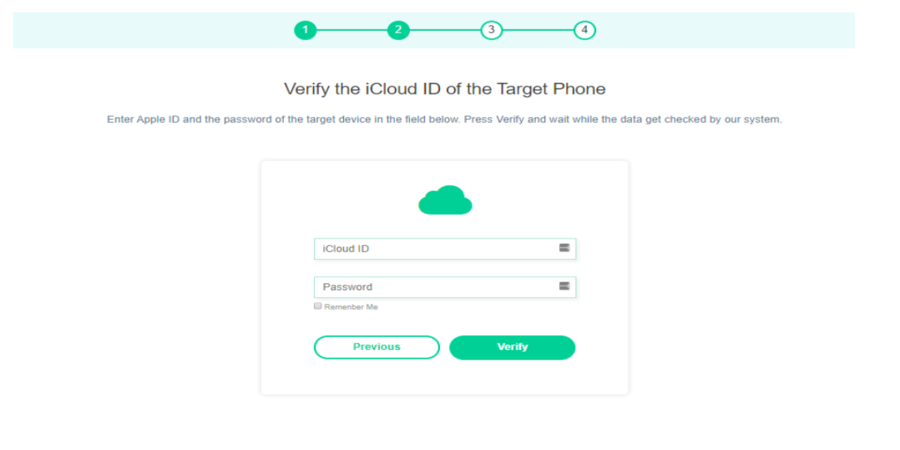The image size is (900, 450).
Task: Click the Remenber Me label text
Action: (x=351, y=307)
